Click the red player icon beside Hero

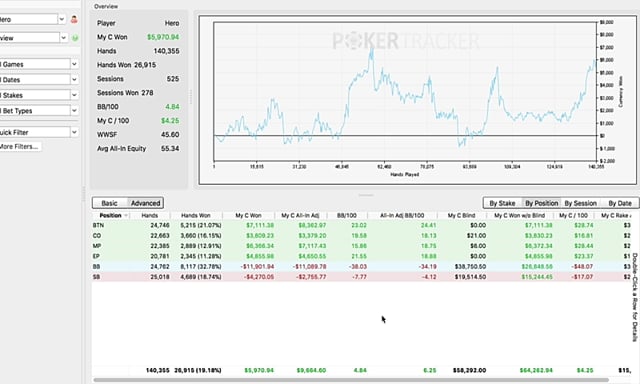[74, 19]
